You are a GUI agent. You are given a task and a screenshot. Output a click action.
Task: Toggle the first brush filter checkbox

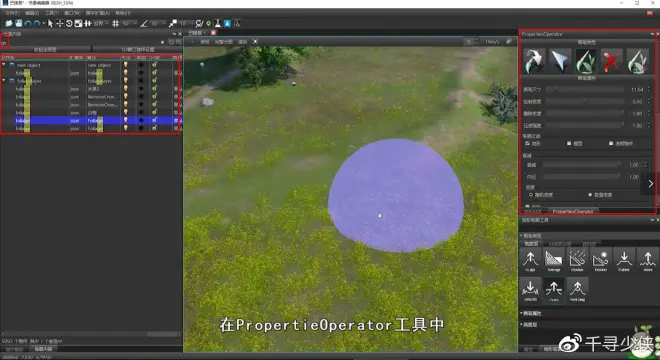[528, 144]
